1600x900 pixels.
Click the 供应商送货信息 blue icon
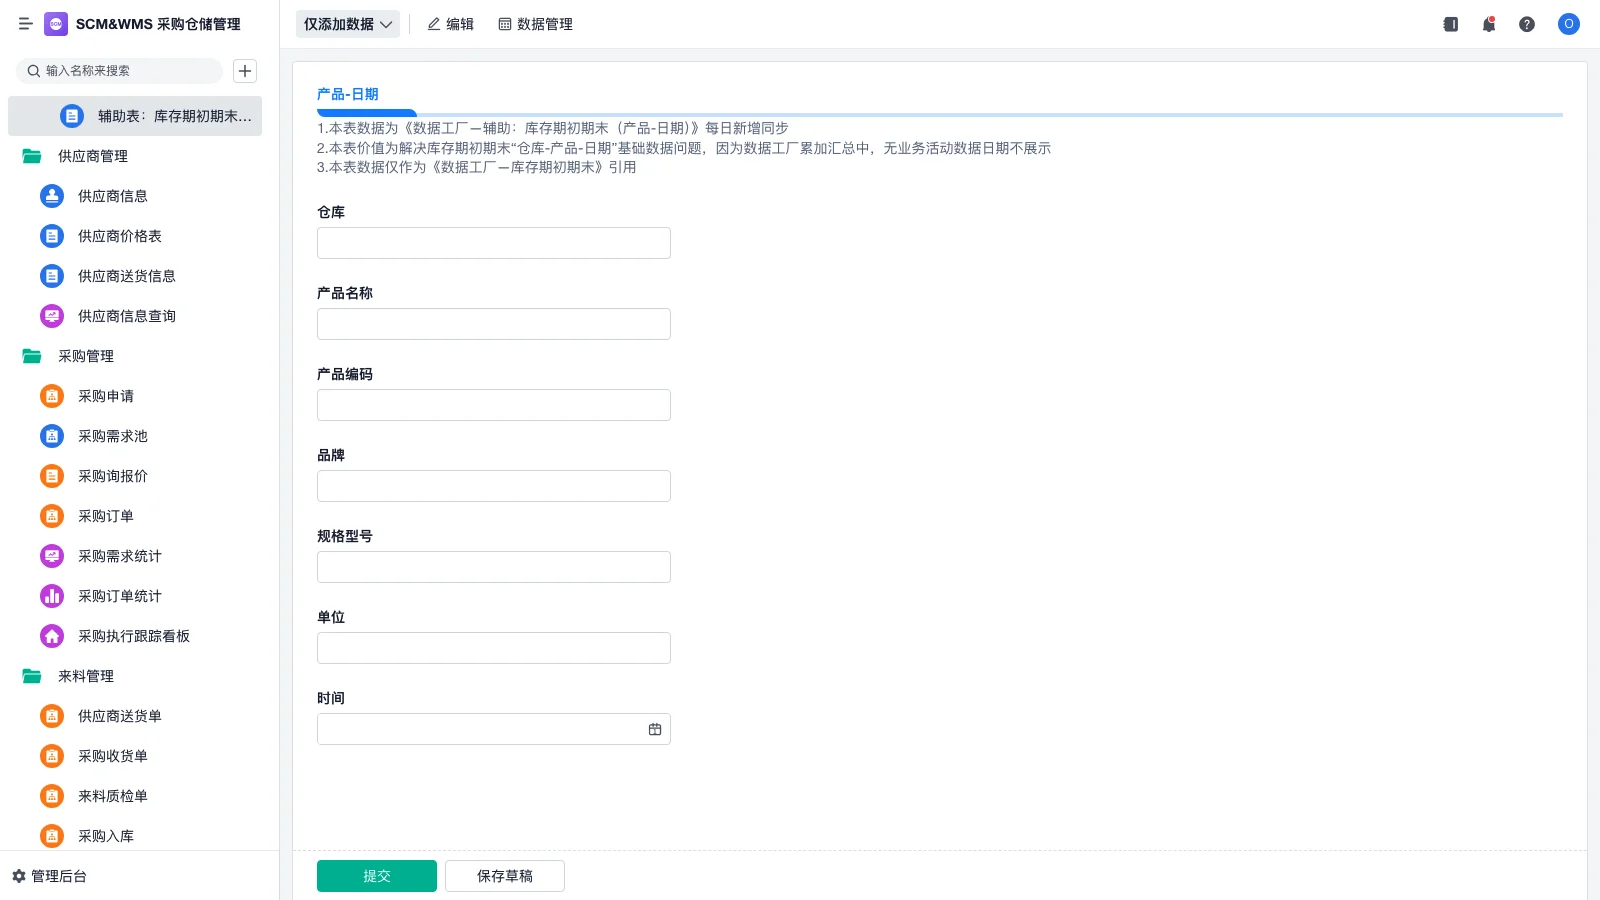click(52, 276)
